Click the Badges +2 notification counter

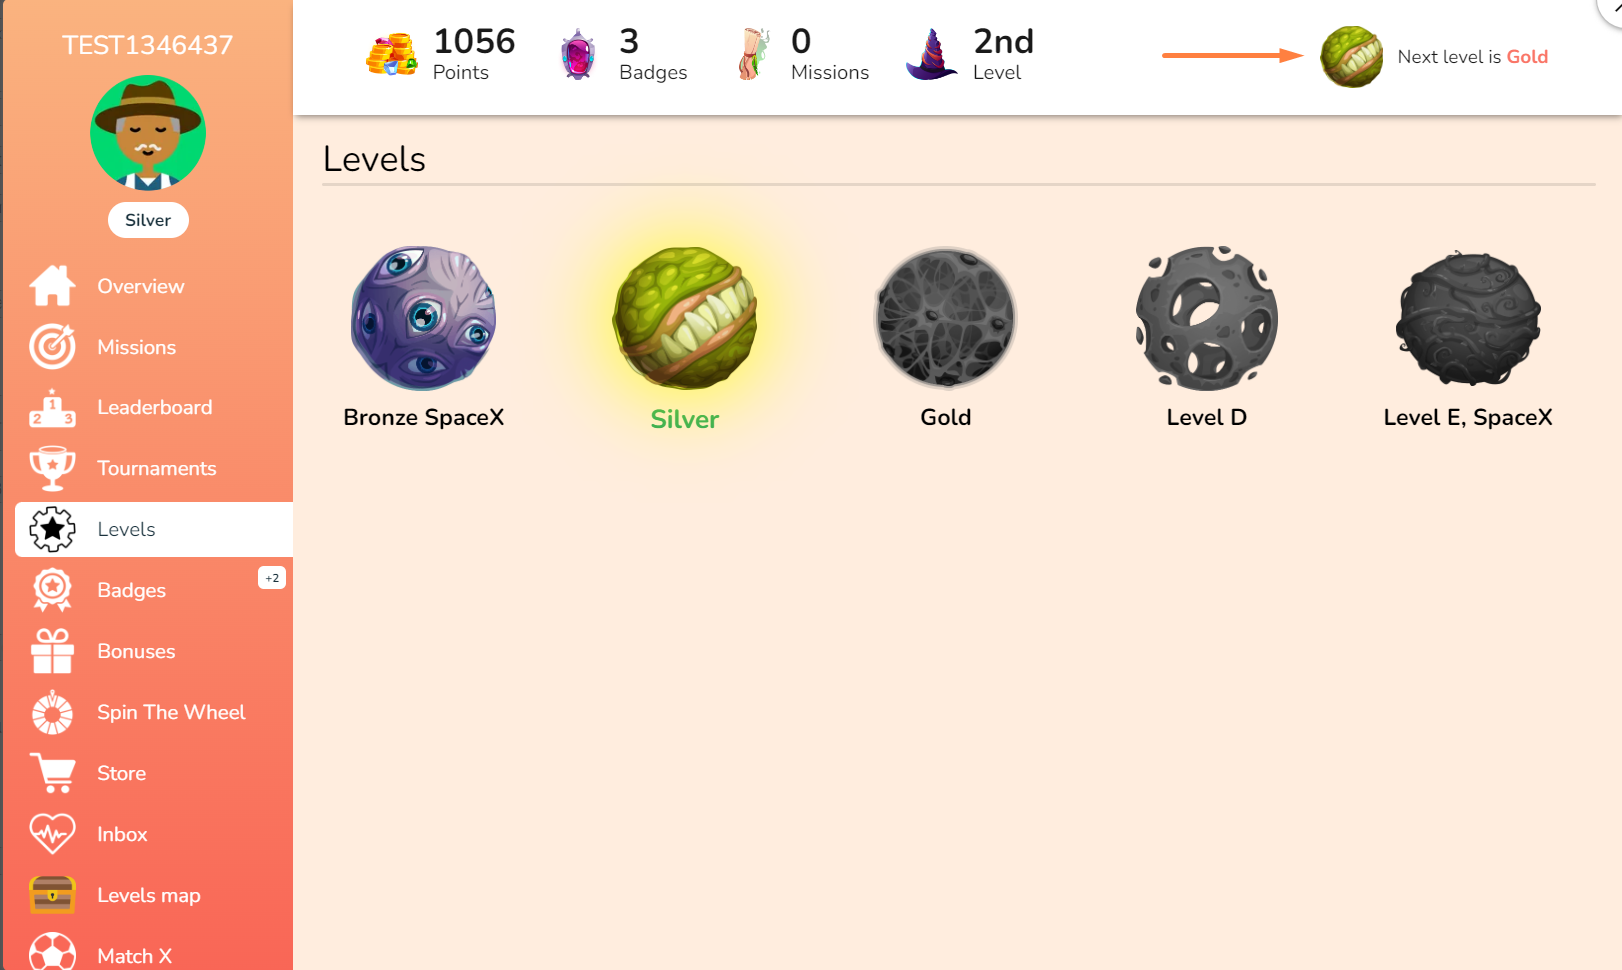point(272,578)
